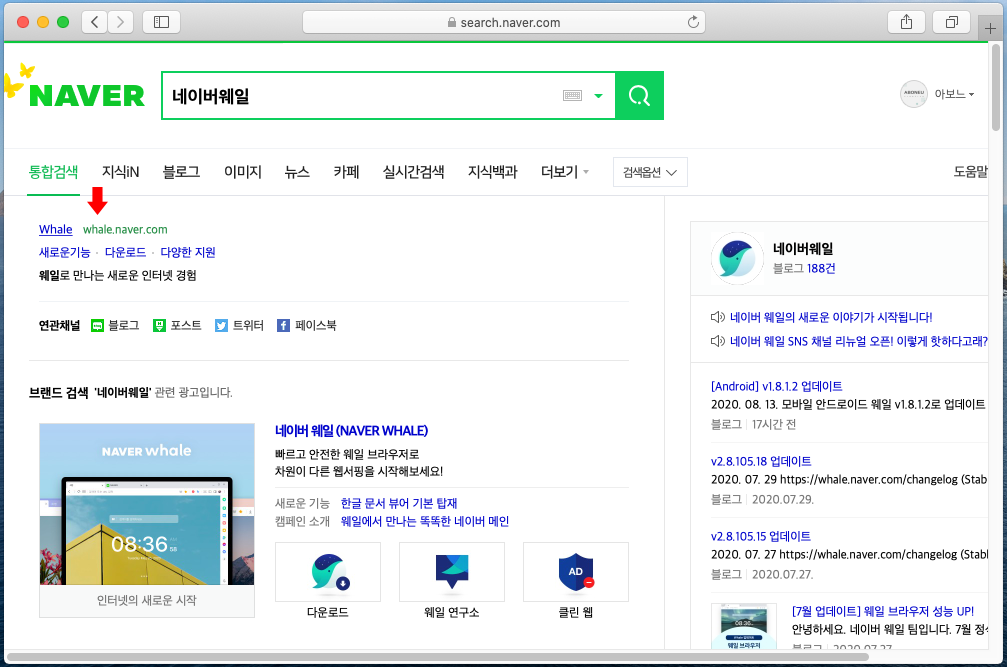Open the 아보느 user account menu
Viewport: 1007px width, 667px height.
[954, 94]
